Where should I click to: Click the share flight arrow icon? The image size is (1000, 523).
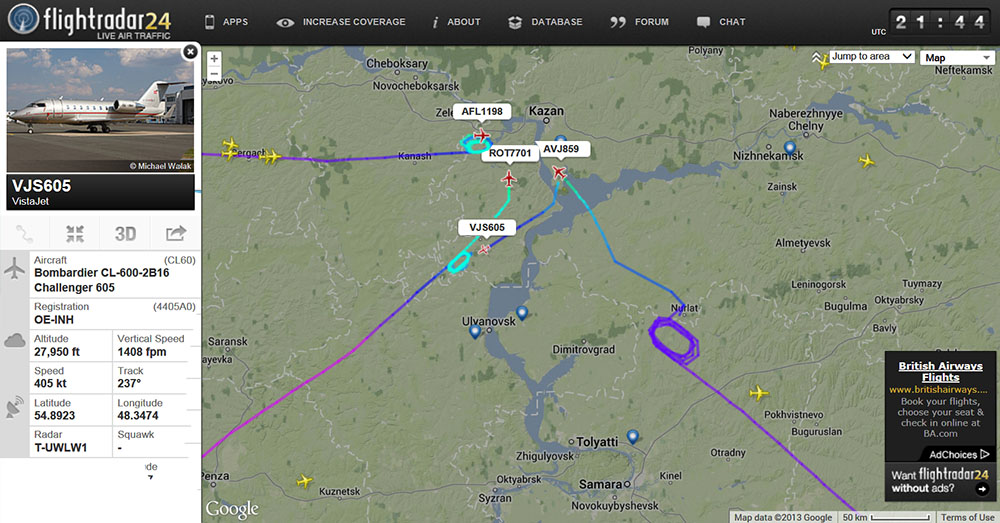click(176, 234)
